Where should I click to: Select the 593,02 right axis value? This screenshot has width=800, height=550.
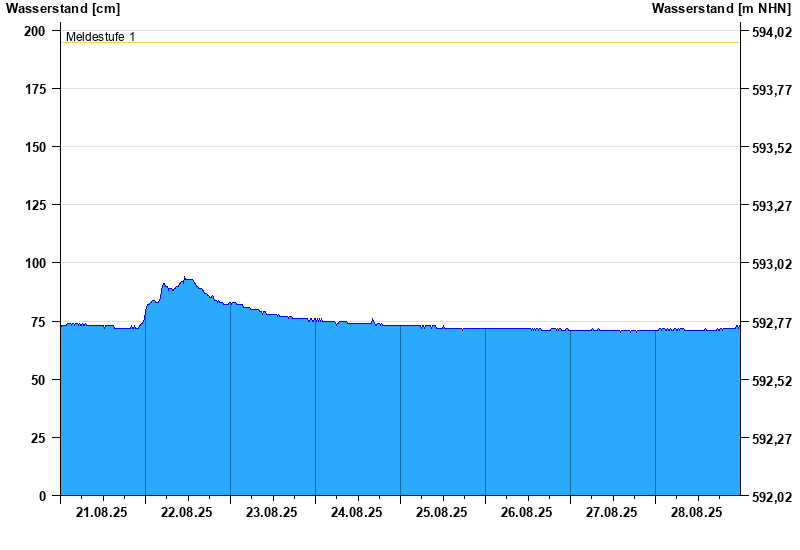(x=771, y=265)
